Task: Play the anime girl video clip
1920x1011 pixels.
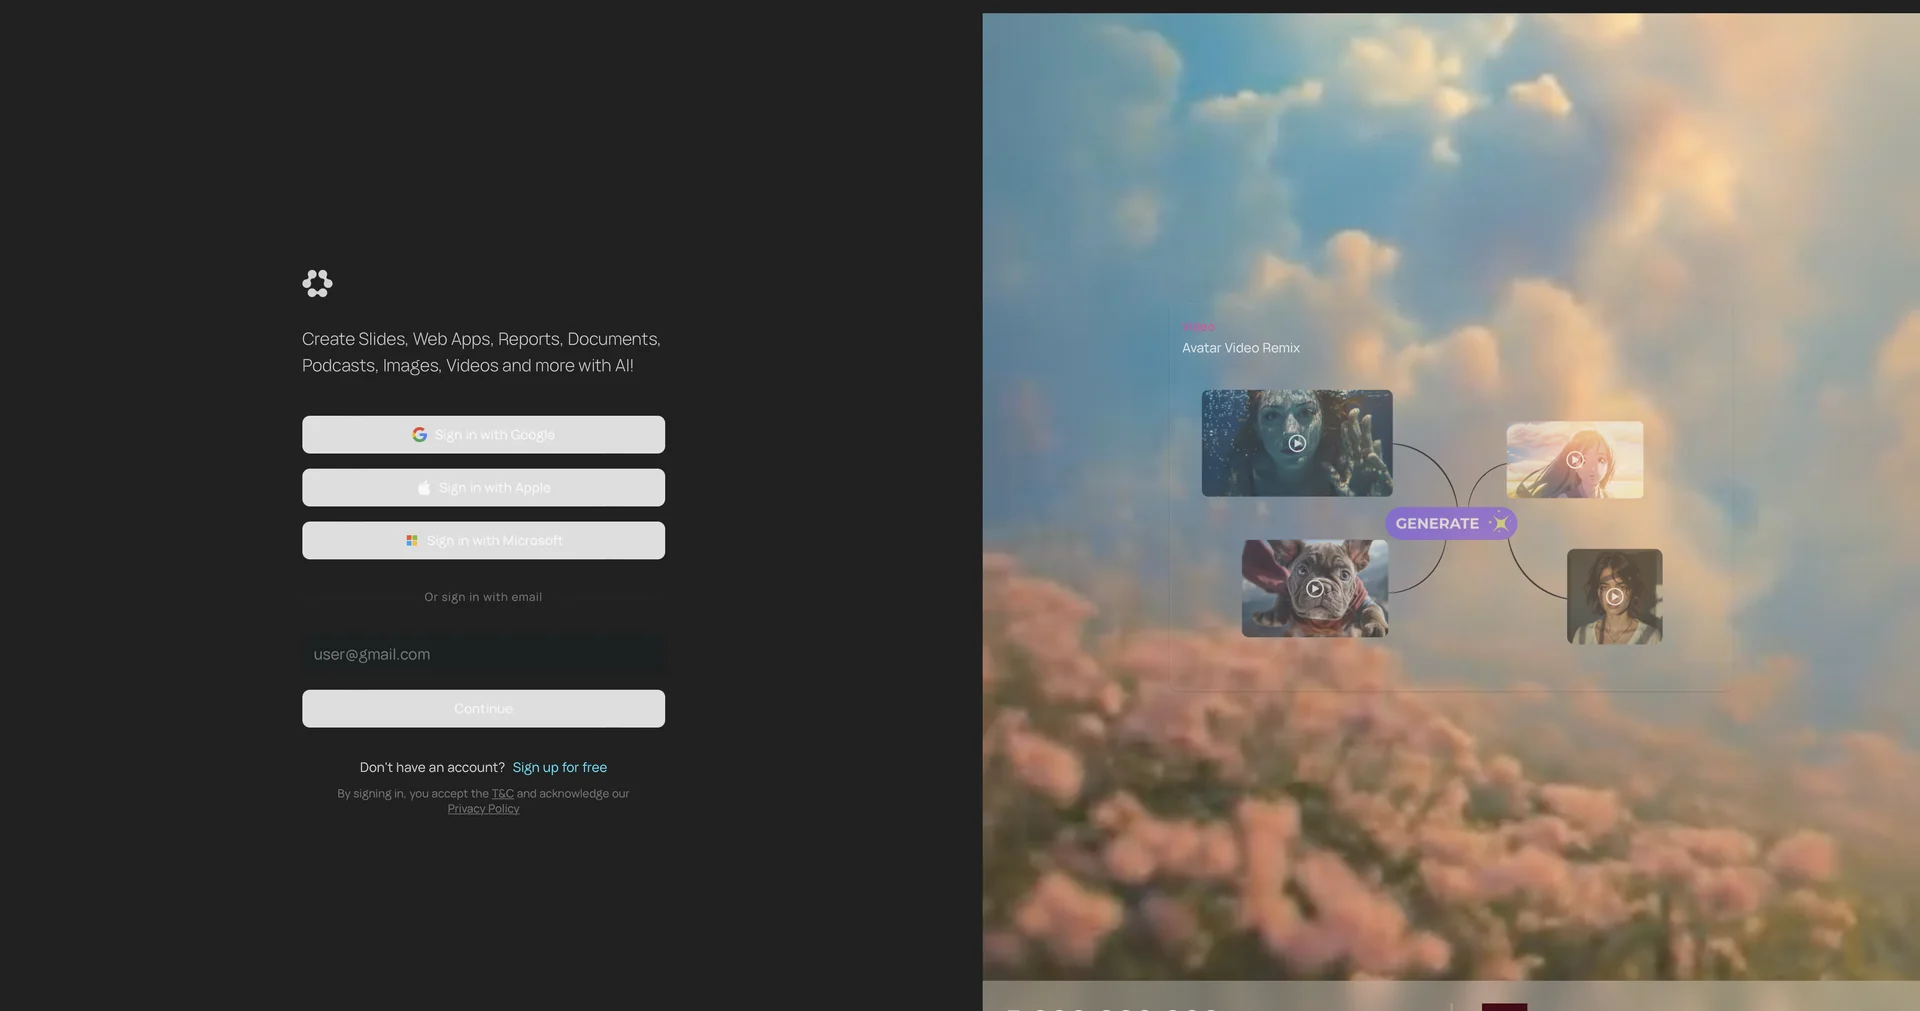Action: click(1575, 460)
